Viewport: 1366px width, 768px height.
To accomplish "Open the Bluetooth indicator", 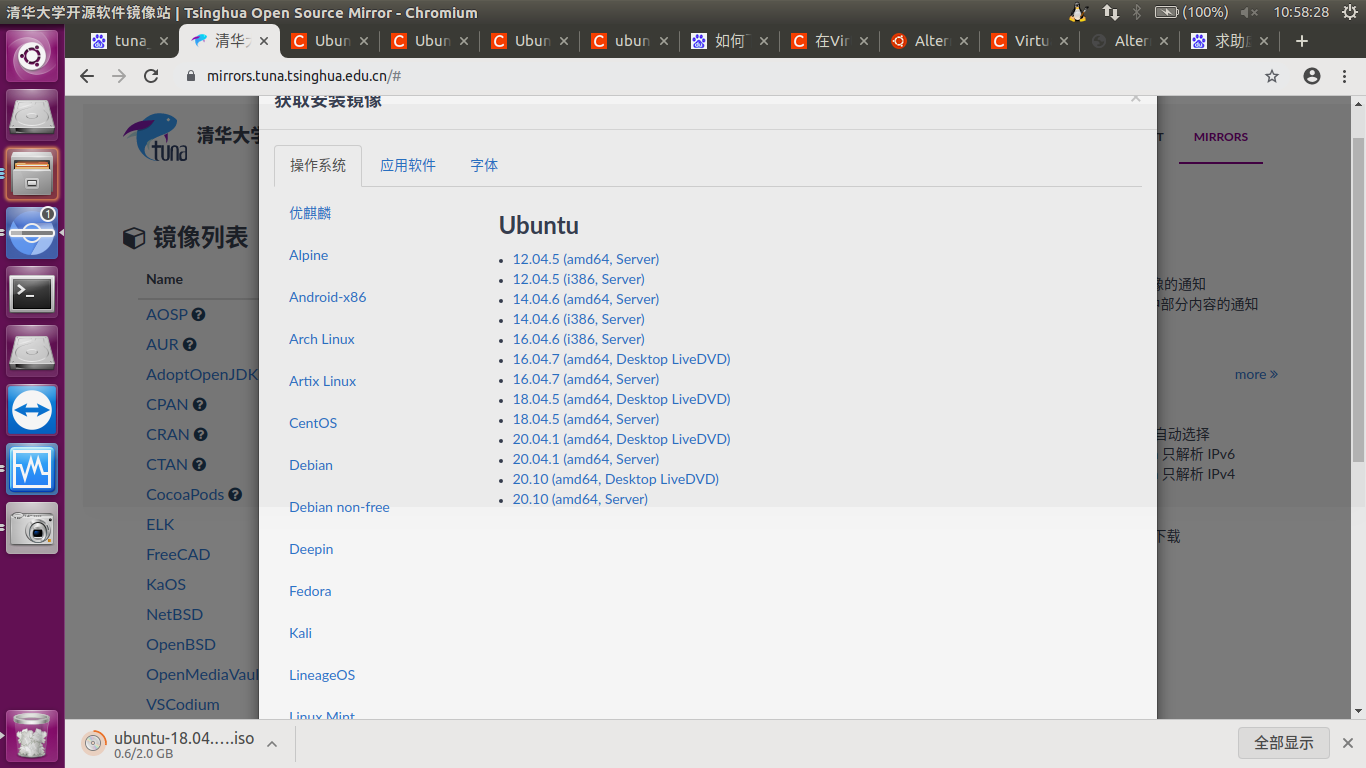I will click(x=1137, y=12).
